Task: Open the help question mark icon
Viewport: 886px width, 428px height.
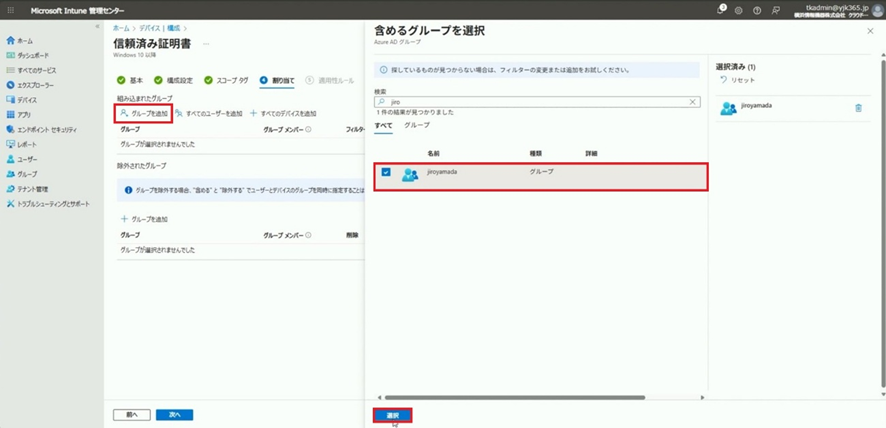Action: point(757,10)
